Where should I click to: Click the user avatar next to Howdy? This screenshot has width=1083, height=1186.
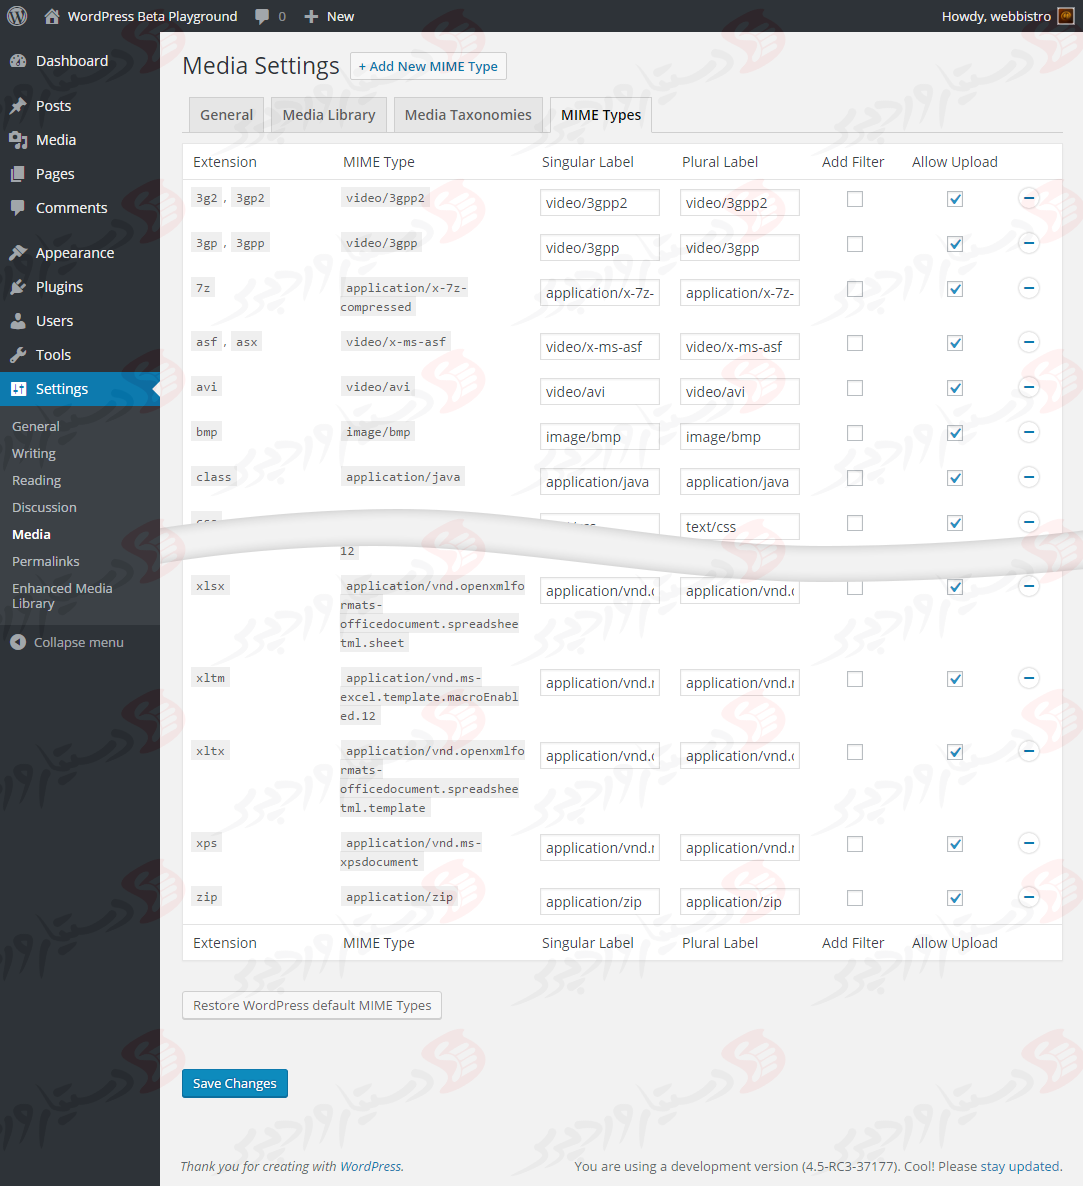pyautogui.click(x=1066, y=16)
